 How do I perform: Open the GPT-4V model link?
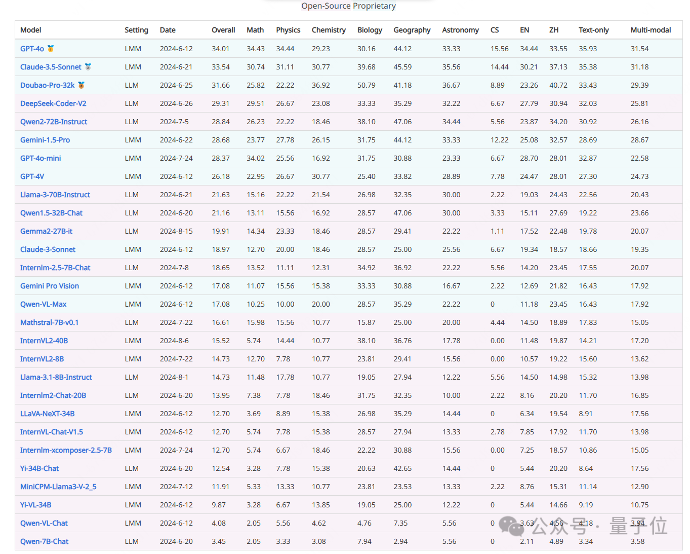(x=32, y=176)
